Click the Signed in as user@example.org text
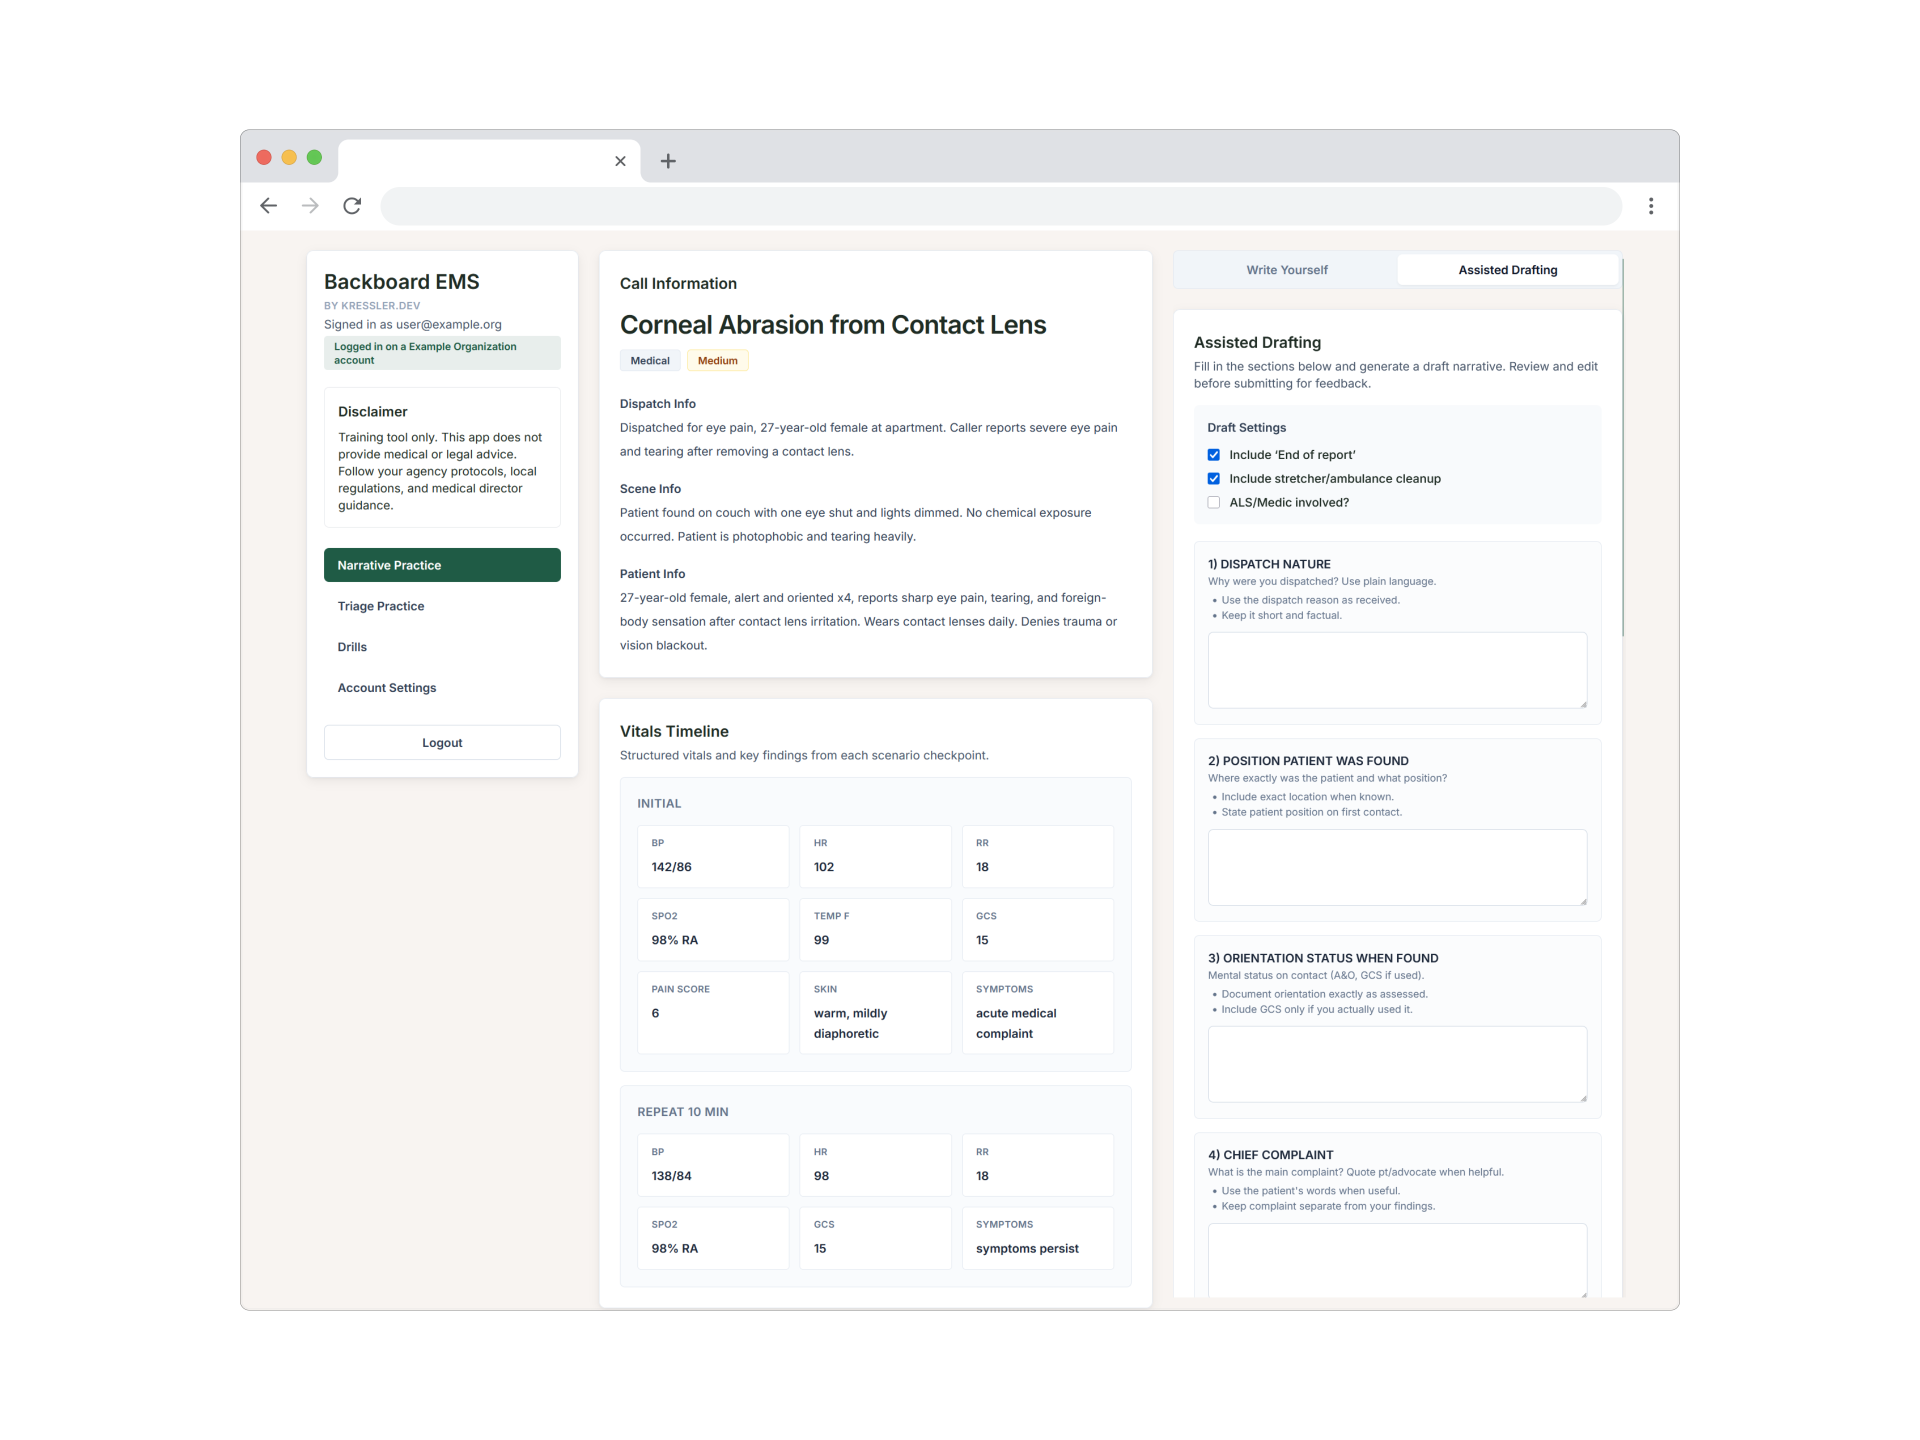The image size is (1920, 1440). (x=413, y=325)
